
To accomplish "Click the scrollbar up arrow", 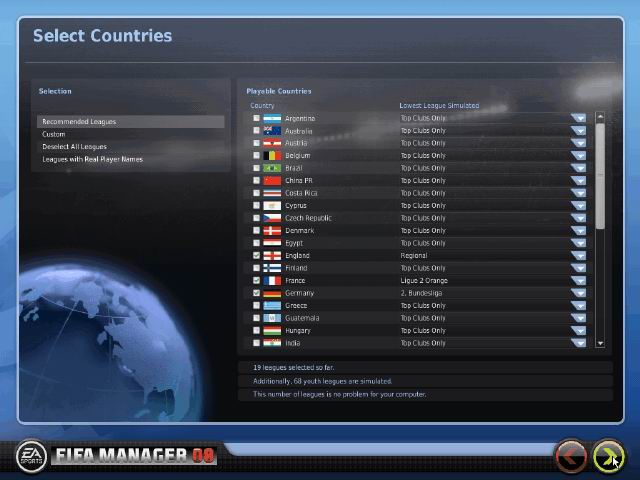I will (x=600, y=117).
